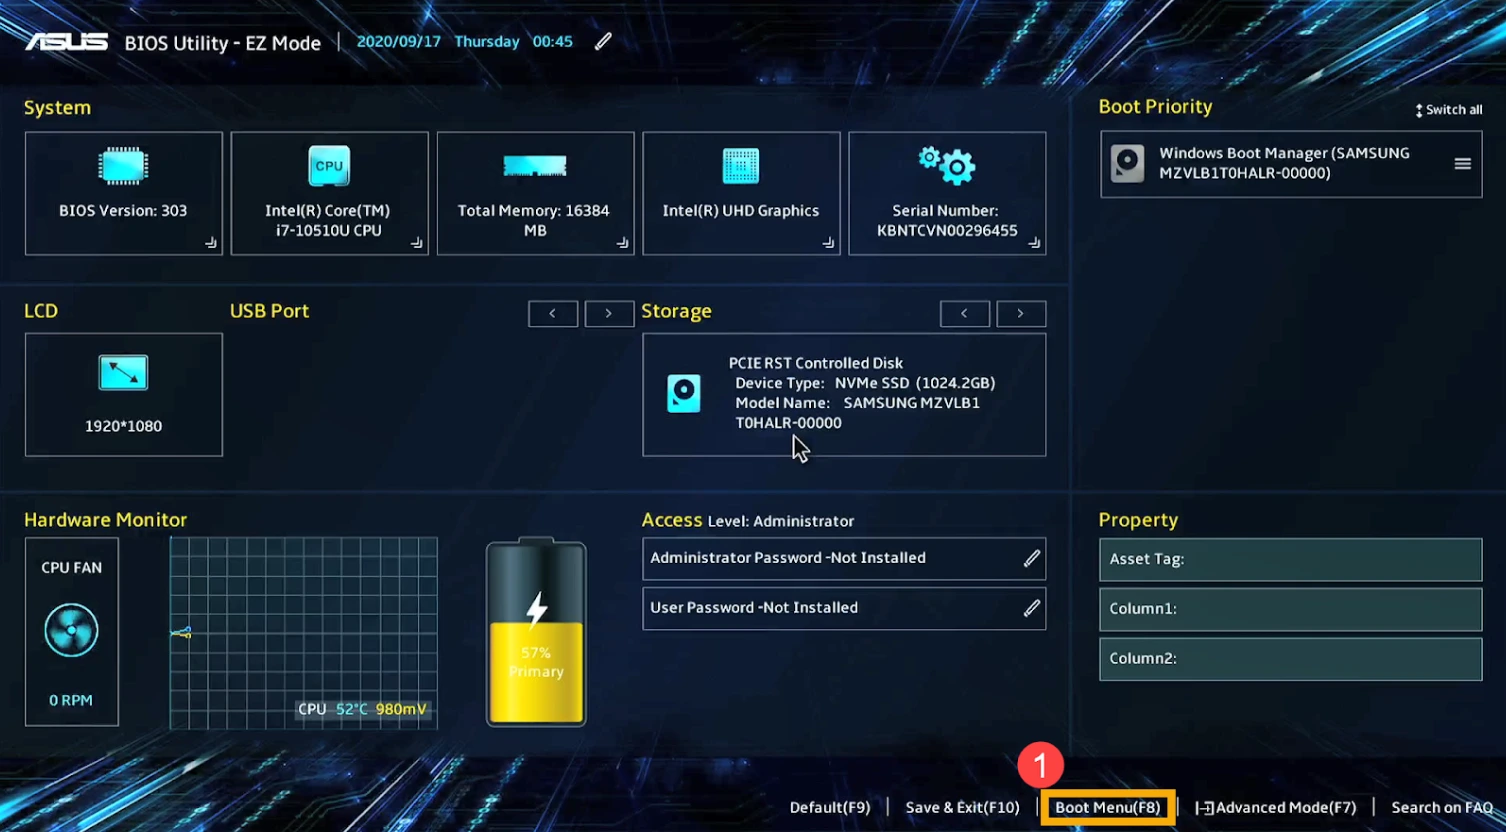The height and width of the screenshot is (832, 1506).
Task: Click the Thursday weekday label
Action: (x=487, y=42)
